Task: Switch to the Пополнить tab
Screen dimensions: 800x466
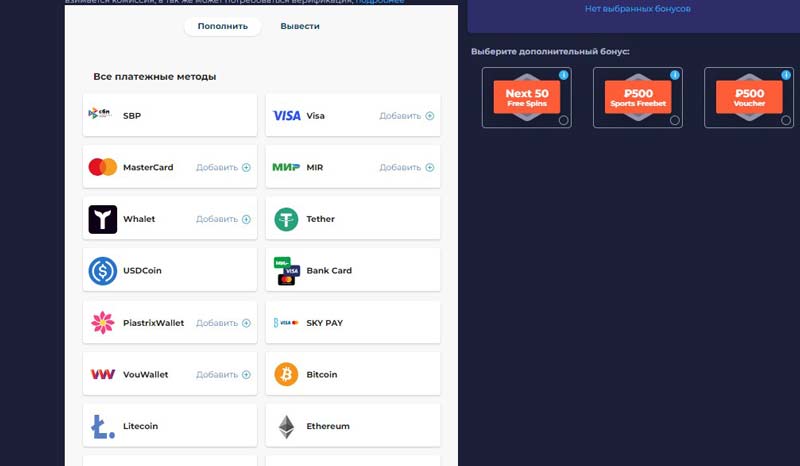Action: [x=222, y=26]
